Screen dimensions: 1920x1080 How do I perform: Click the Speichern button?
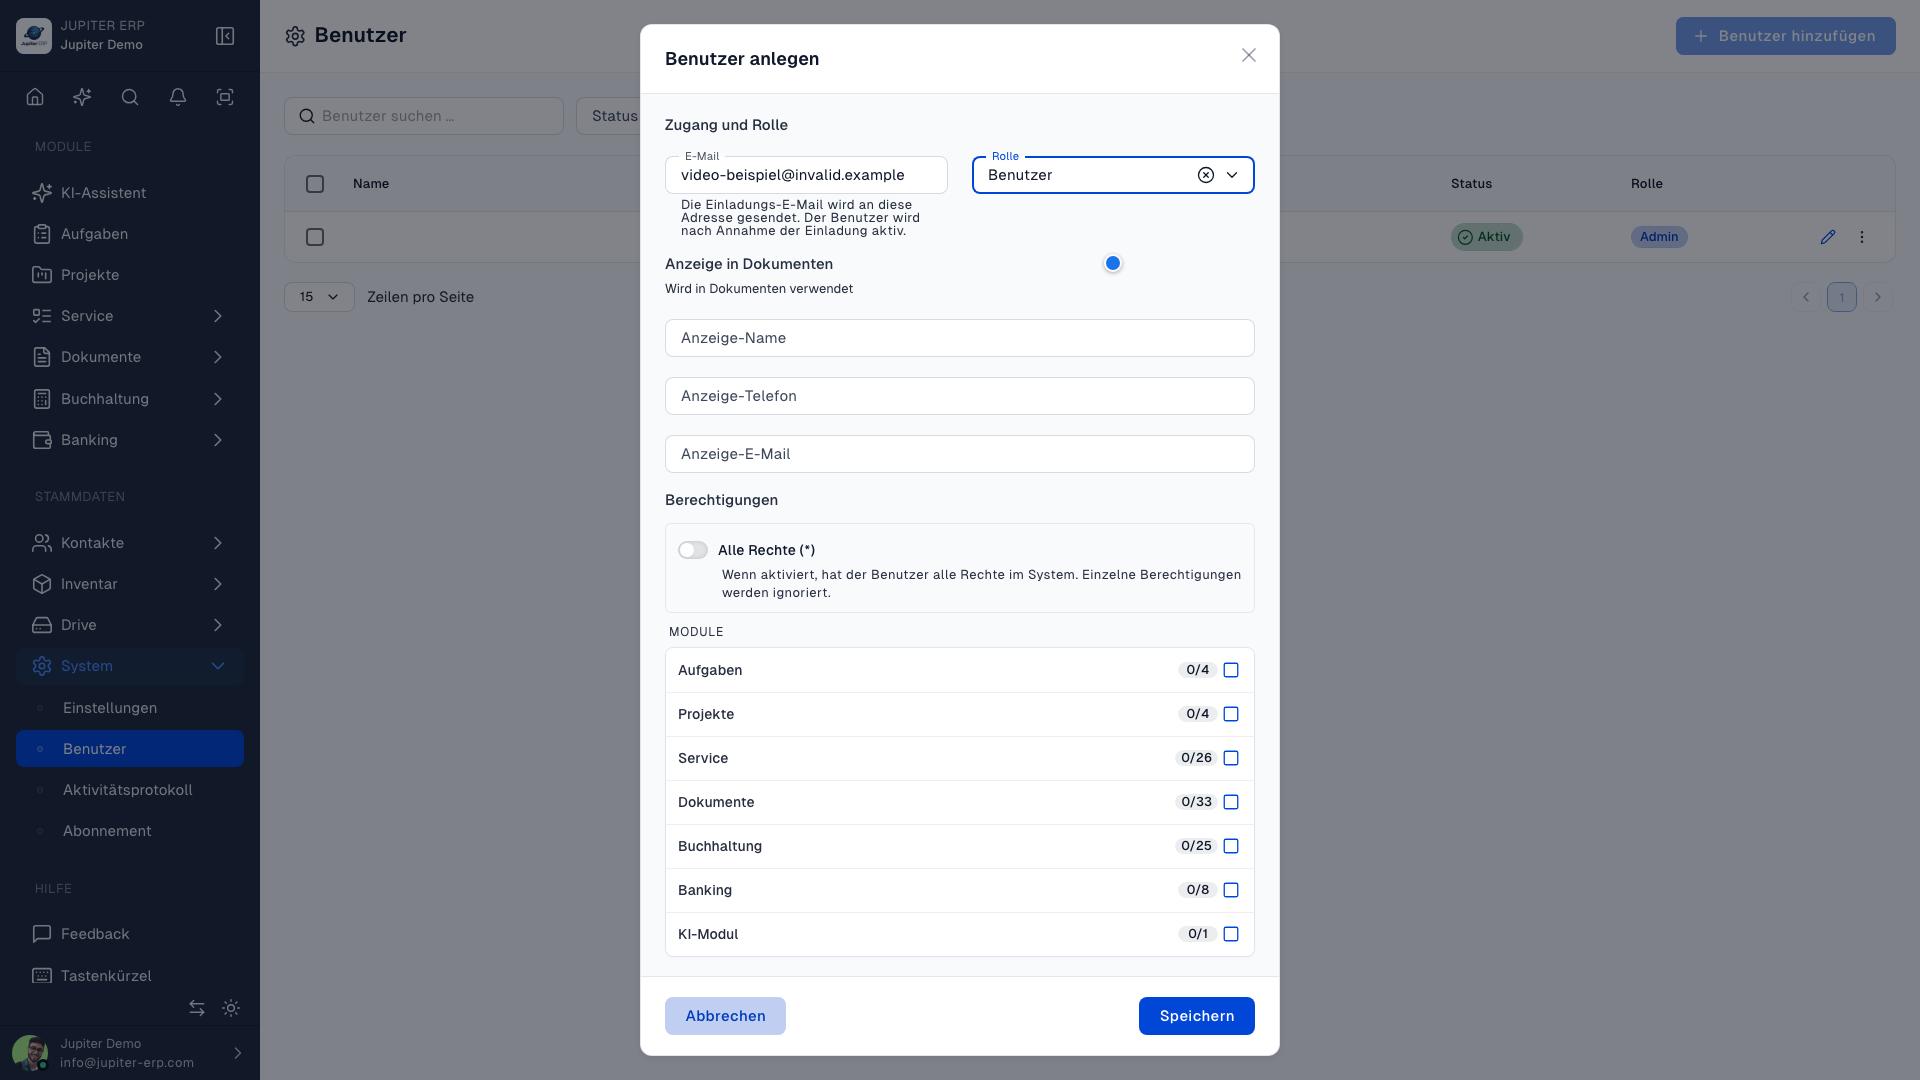click(x=1196, y=1016)
